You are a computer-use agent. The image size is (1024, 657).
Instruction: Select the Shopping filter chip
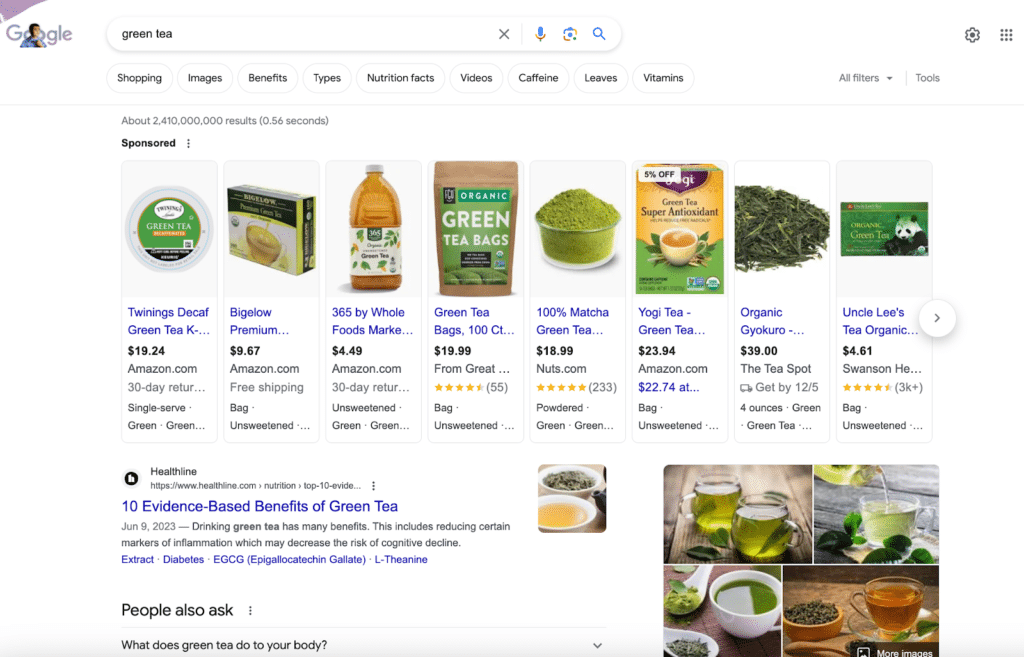click(x=139, y=78)
